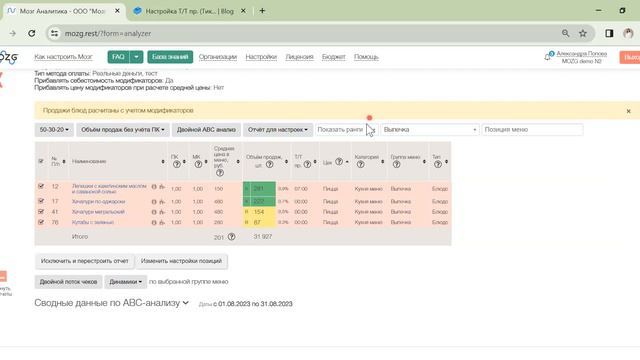Open new browser tab
Image resolution: width=640 pixels, height=360 pixels.
click(x=262, y=11)
